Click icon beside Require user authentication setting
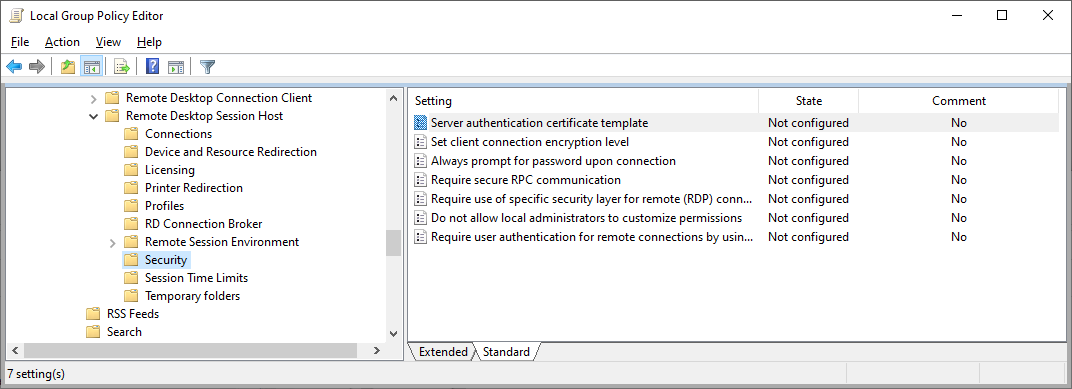The height and width of the screenshot is (389, 1072). tap(420, 237)
